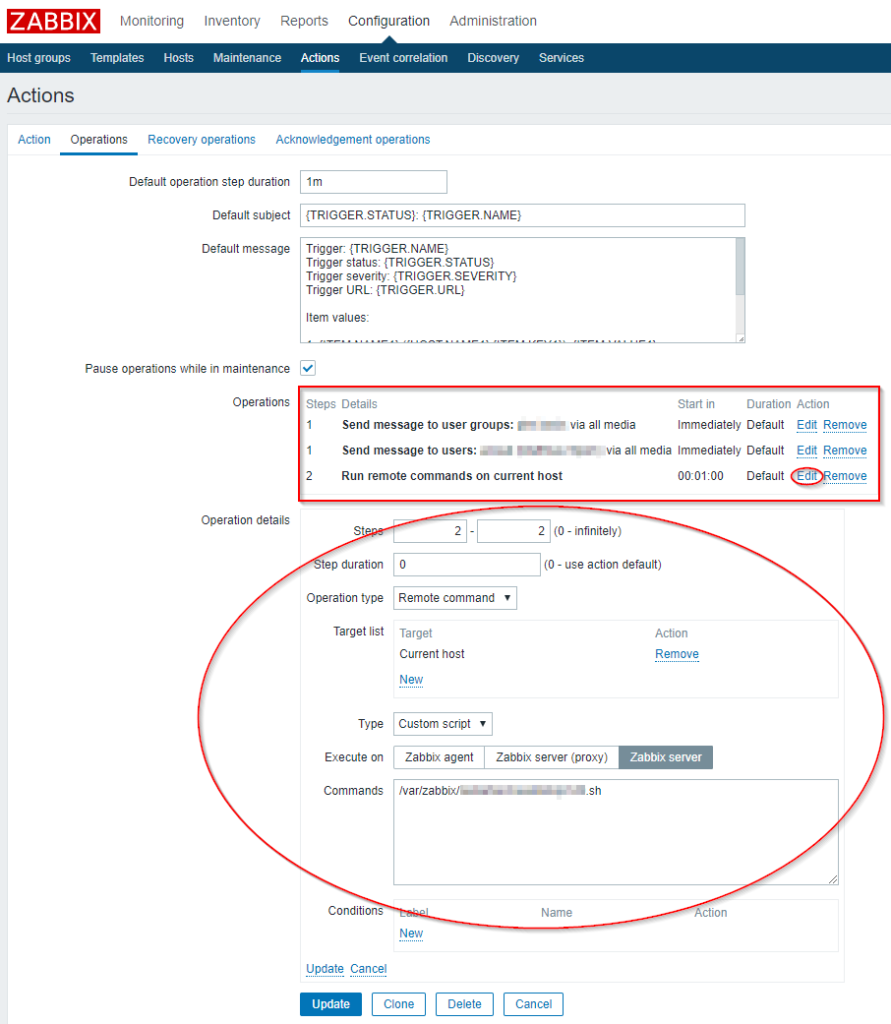Switch to the Recovery operations tab
The height and width of the screenshot is (1024, 891).
click(201, 139)
